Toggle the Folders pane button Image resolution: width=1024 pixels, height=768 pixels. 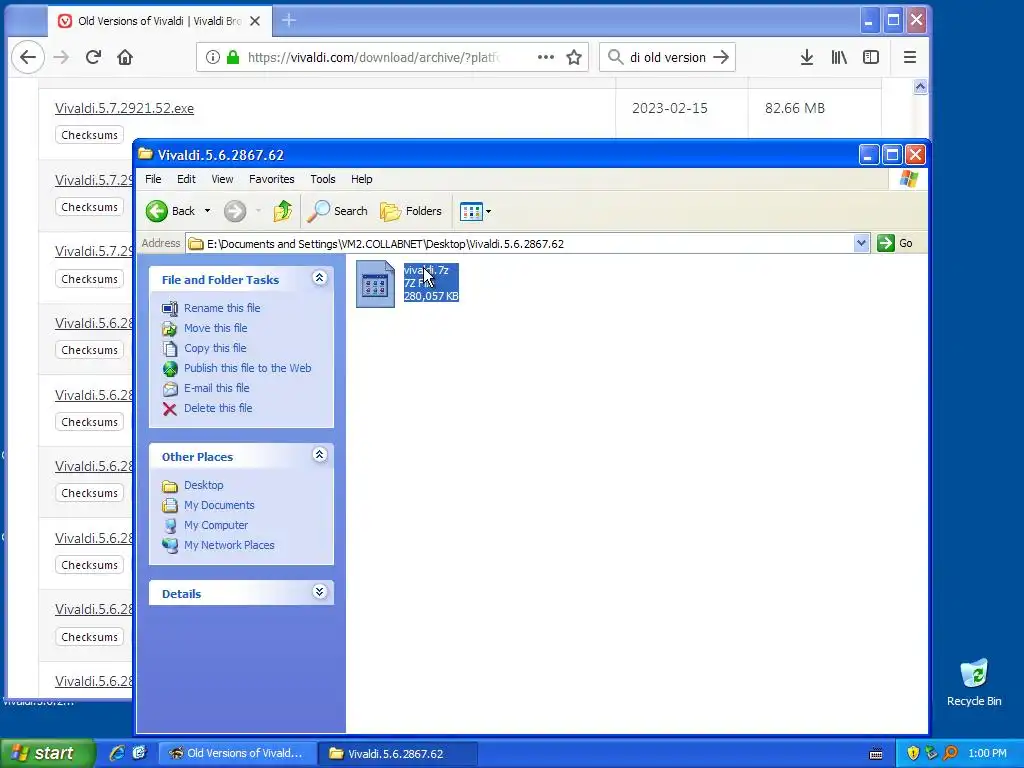(411, 211)
